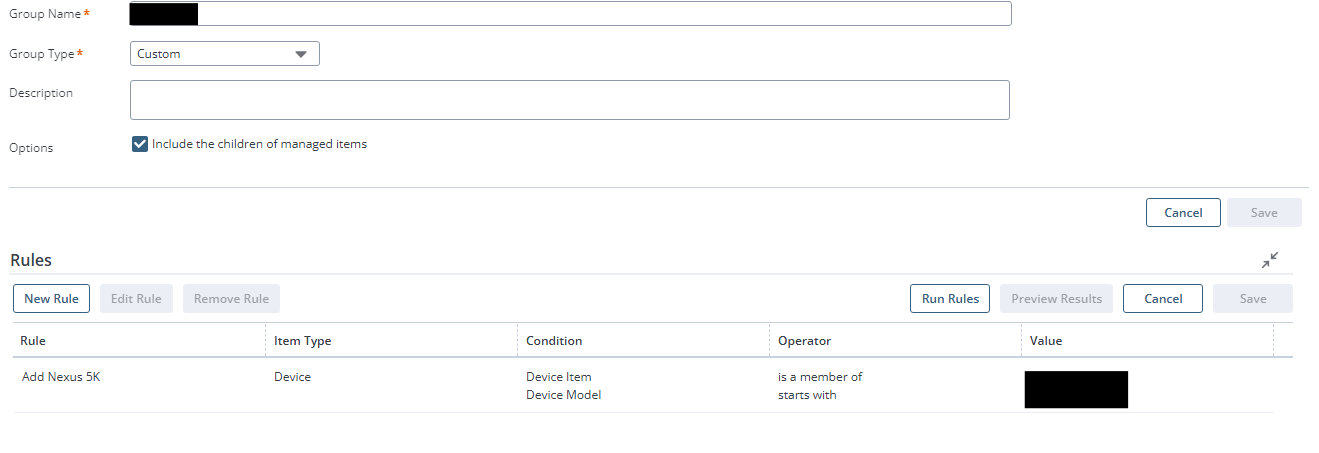Screen dimensions: 1319x453
Task: Collapse the Rules panel using arrows icon
Action: pos(1270,260)
